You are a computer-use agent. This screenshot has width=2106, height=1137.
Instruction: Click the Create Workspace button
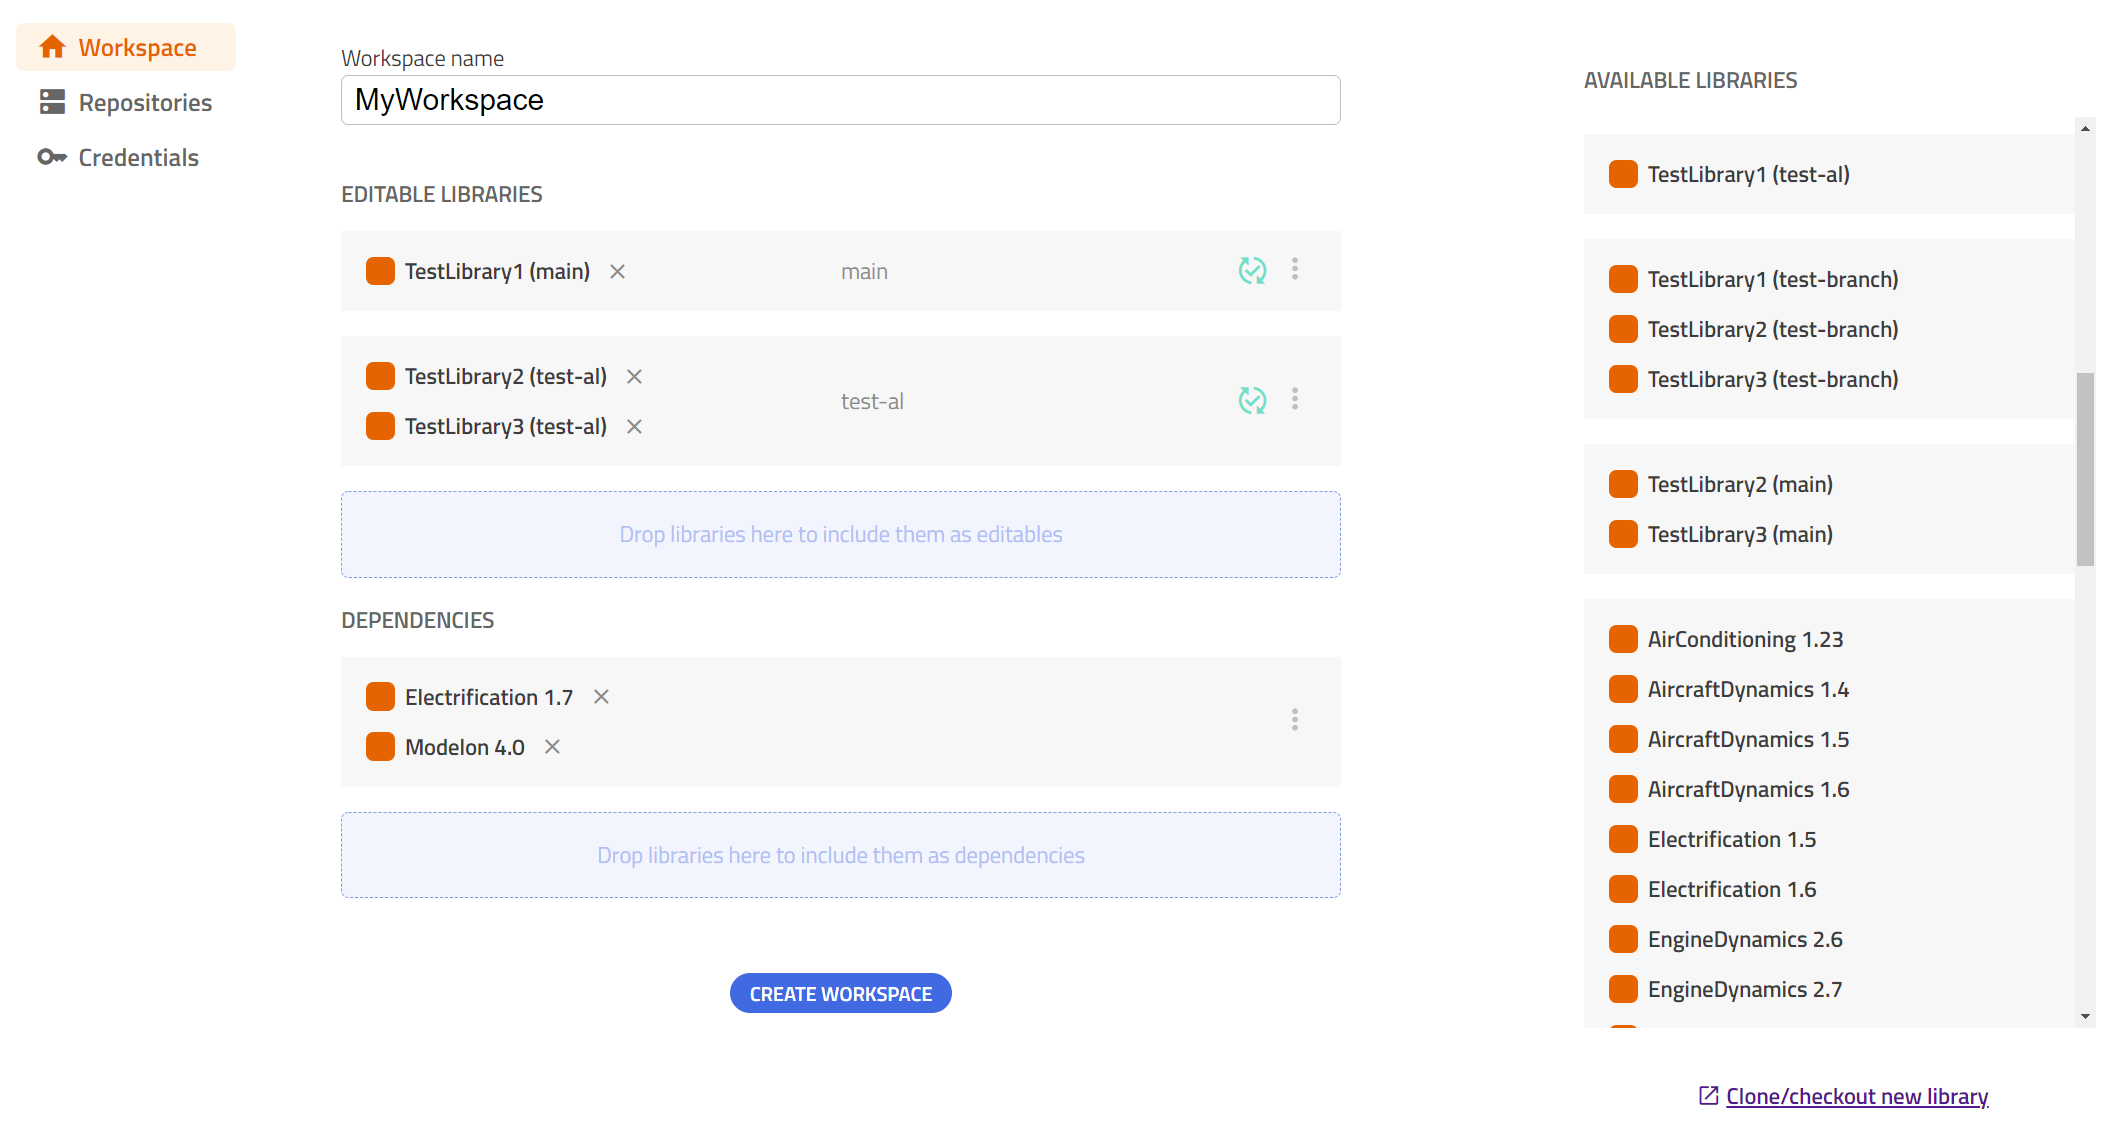pyautogui.click(x=841, y=993)
